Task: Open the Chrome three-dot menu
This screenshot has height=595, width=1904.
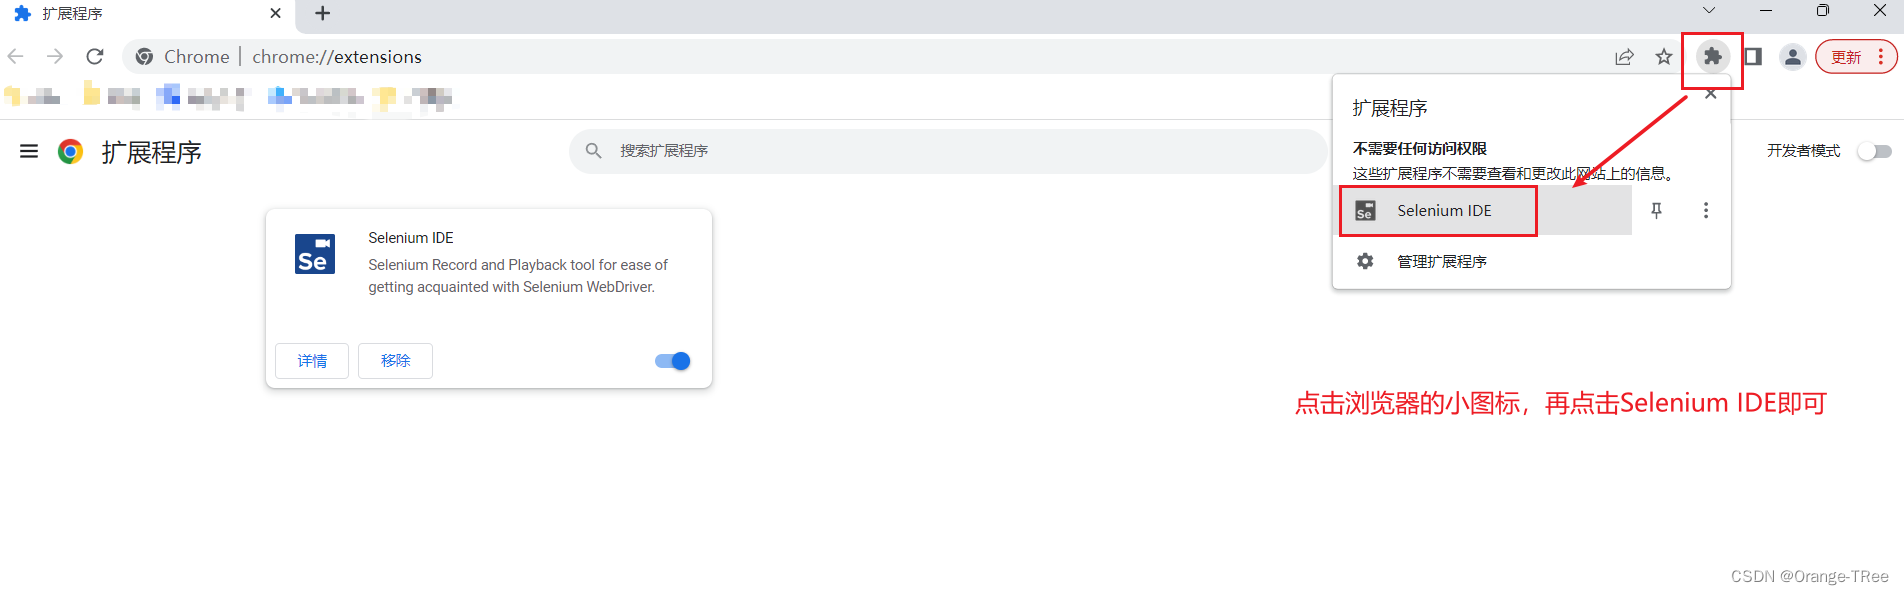Action: [1881, 57]
